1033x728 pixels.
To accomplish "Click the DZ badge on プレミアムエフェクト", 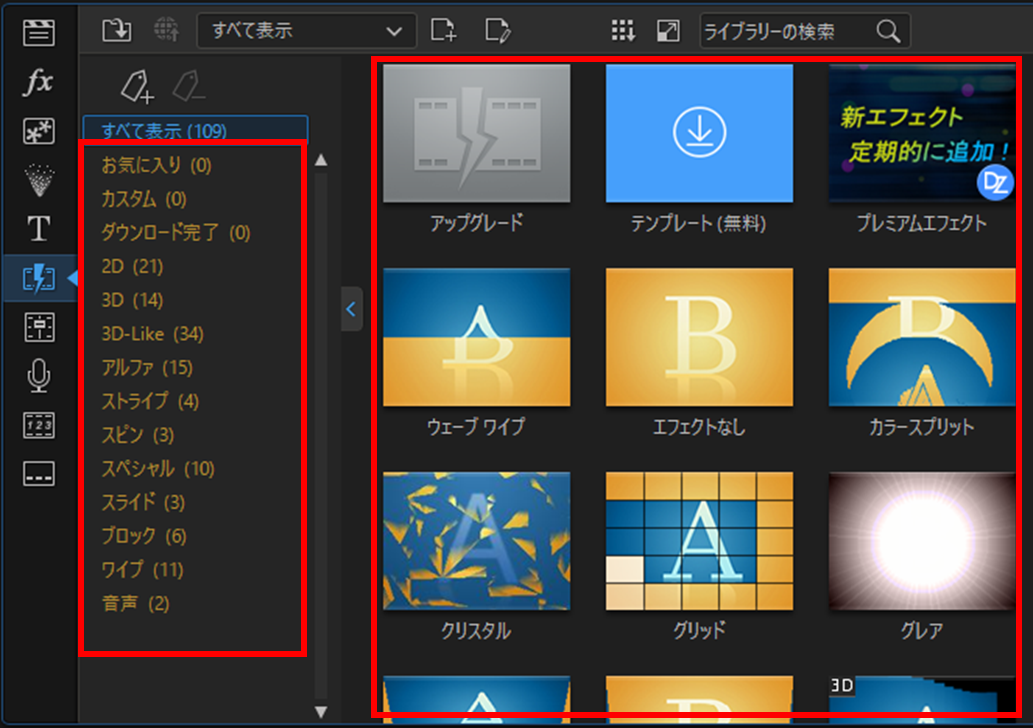I will point(994,182).
